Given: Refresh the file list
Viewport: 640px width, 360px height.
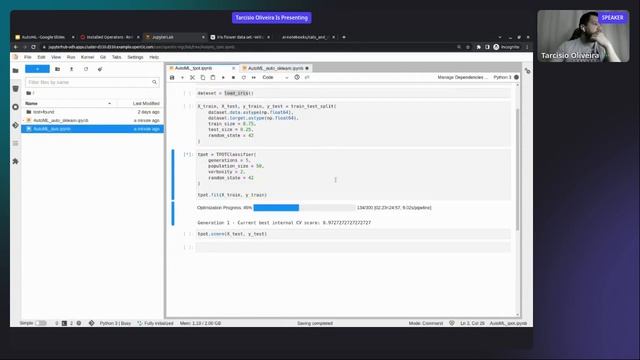Looking at the screenshot, I should coord(86,69).
